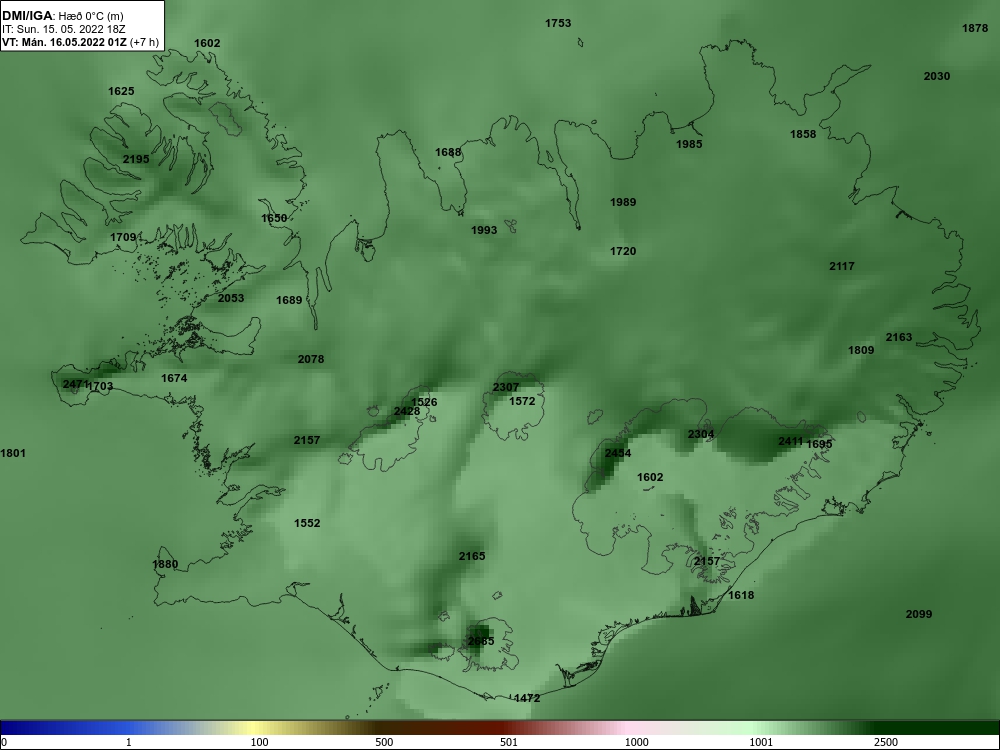The width and height of the screenshot is (1000, 750).
Task: Pick the map value 1625
Action: tap(121, 91)
